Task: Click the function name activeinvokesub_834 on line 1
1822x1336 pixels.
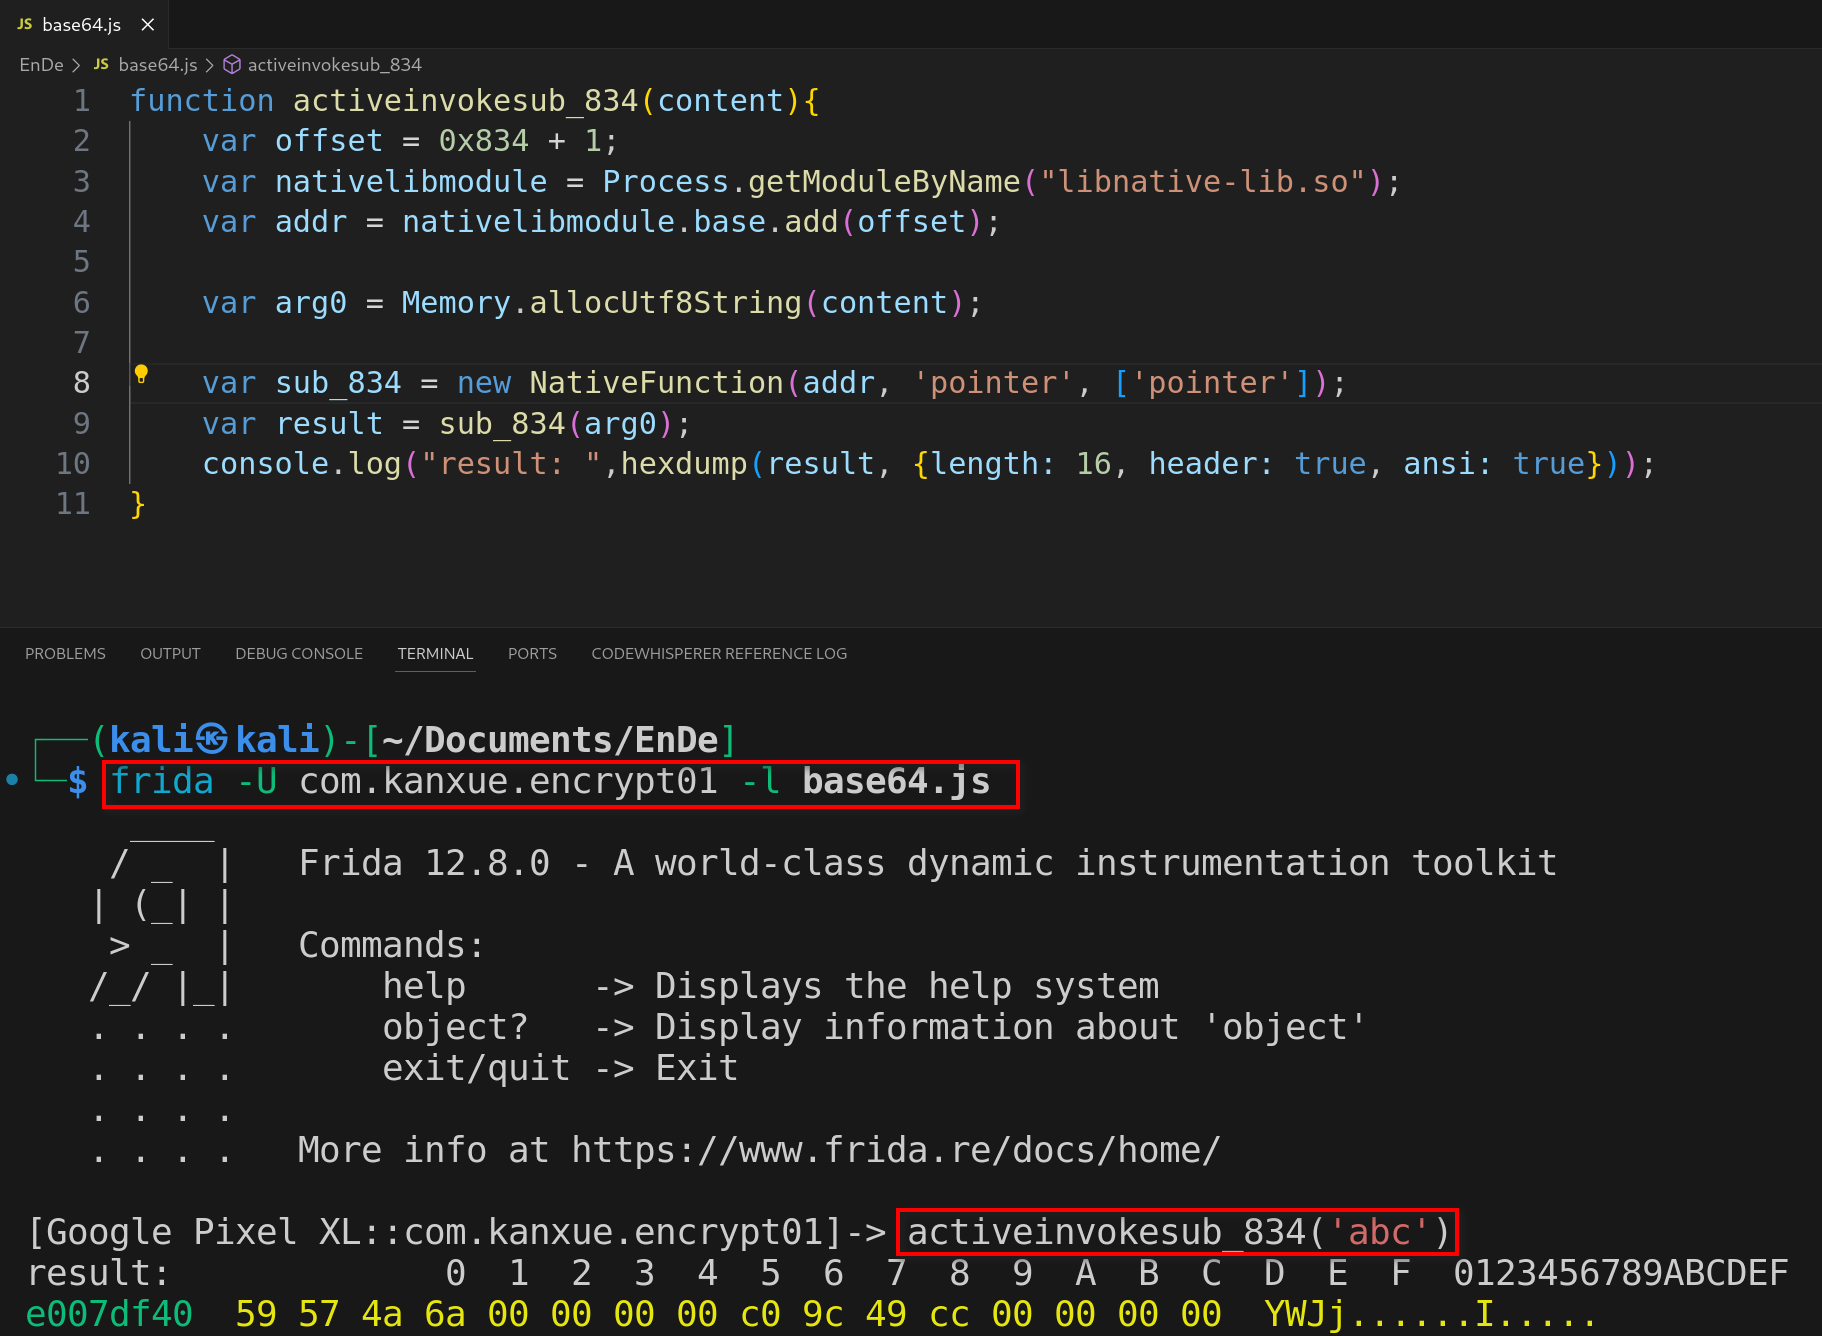Action: click(465, 101)
